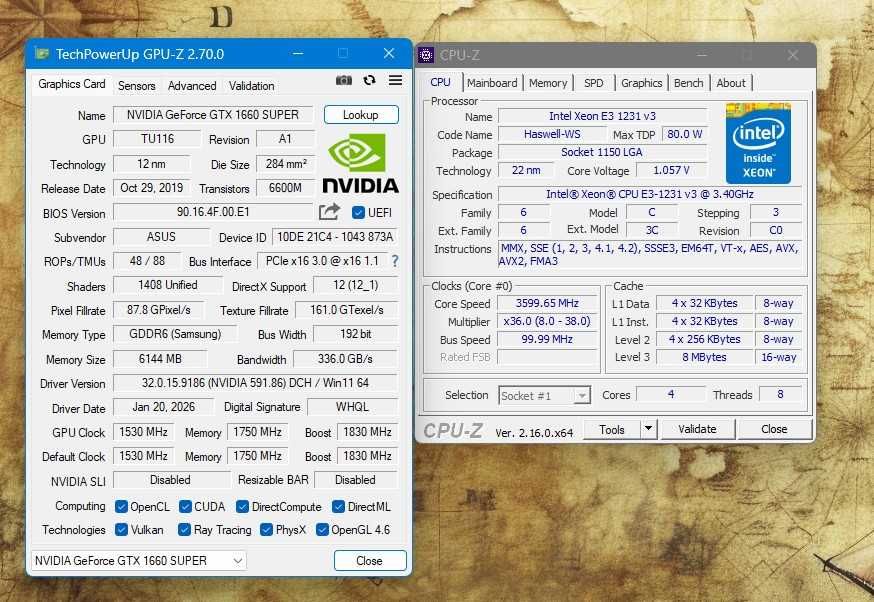Click the Specification Intel Xeon CPU E3-1231 v3 text
The width and height of the screenshot is (874, 602).
point(650,195)
